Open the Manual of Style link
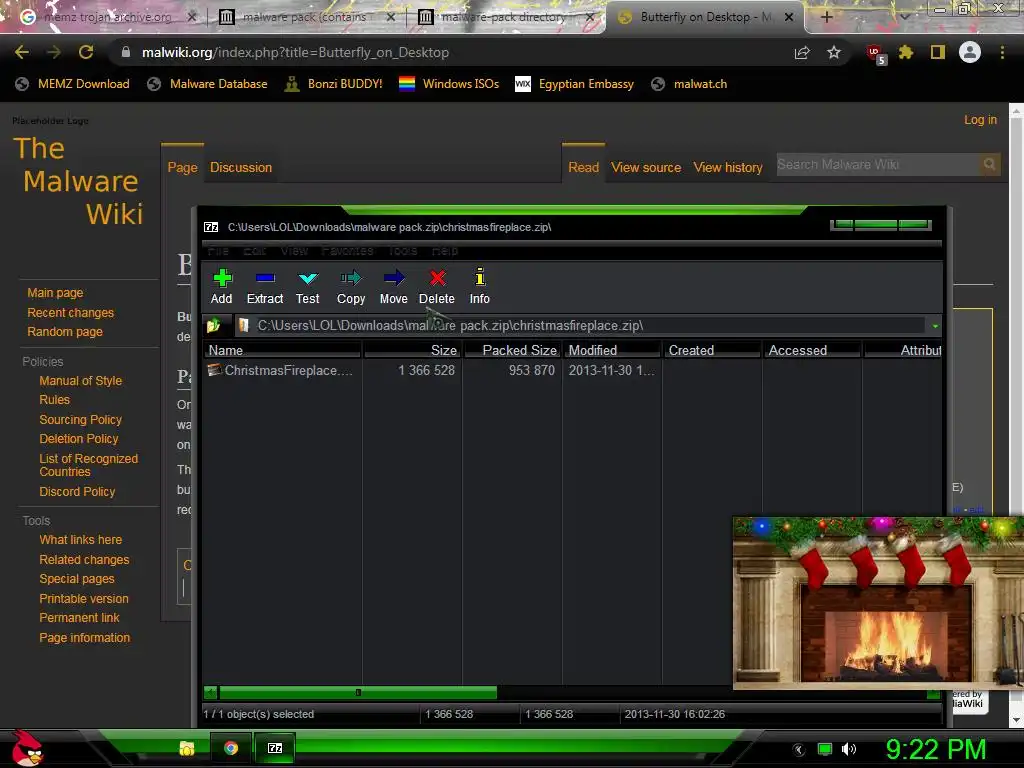The height and width of the screenshot is (768, 1024). [x=80, y=381]
